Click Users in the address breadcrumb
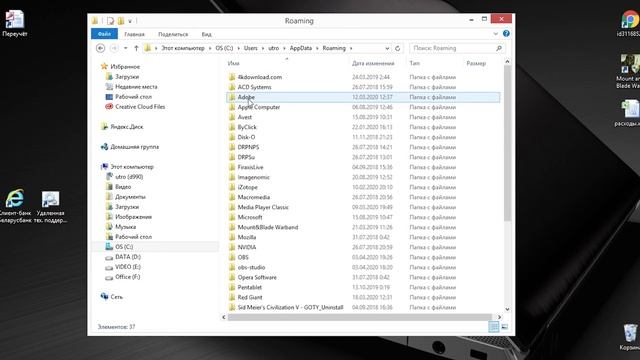 click(x=251, y=48)
